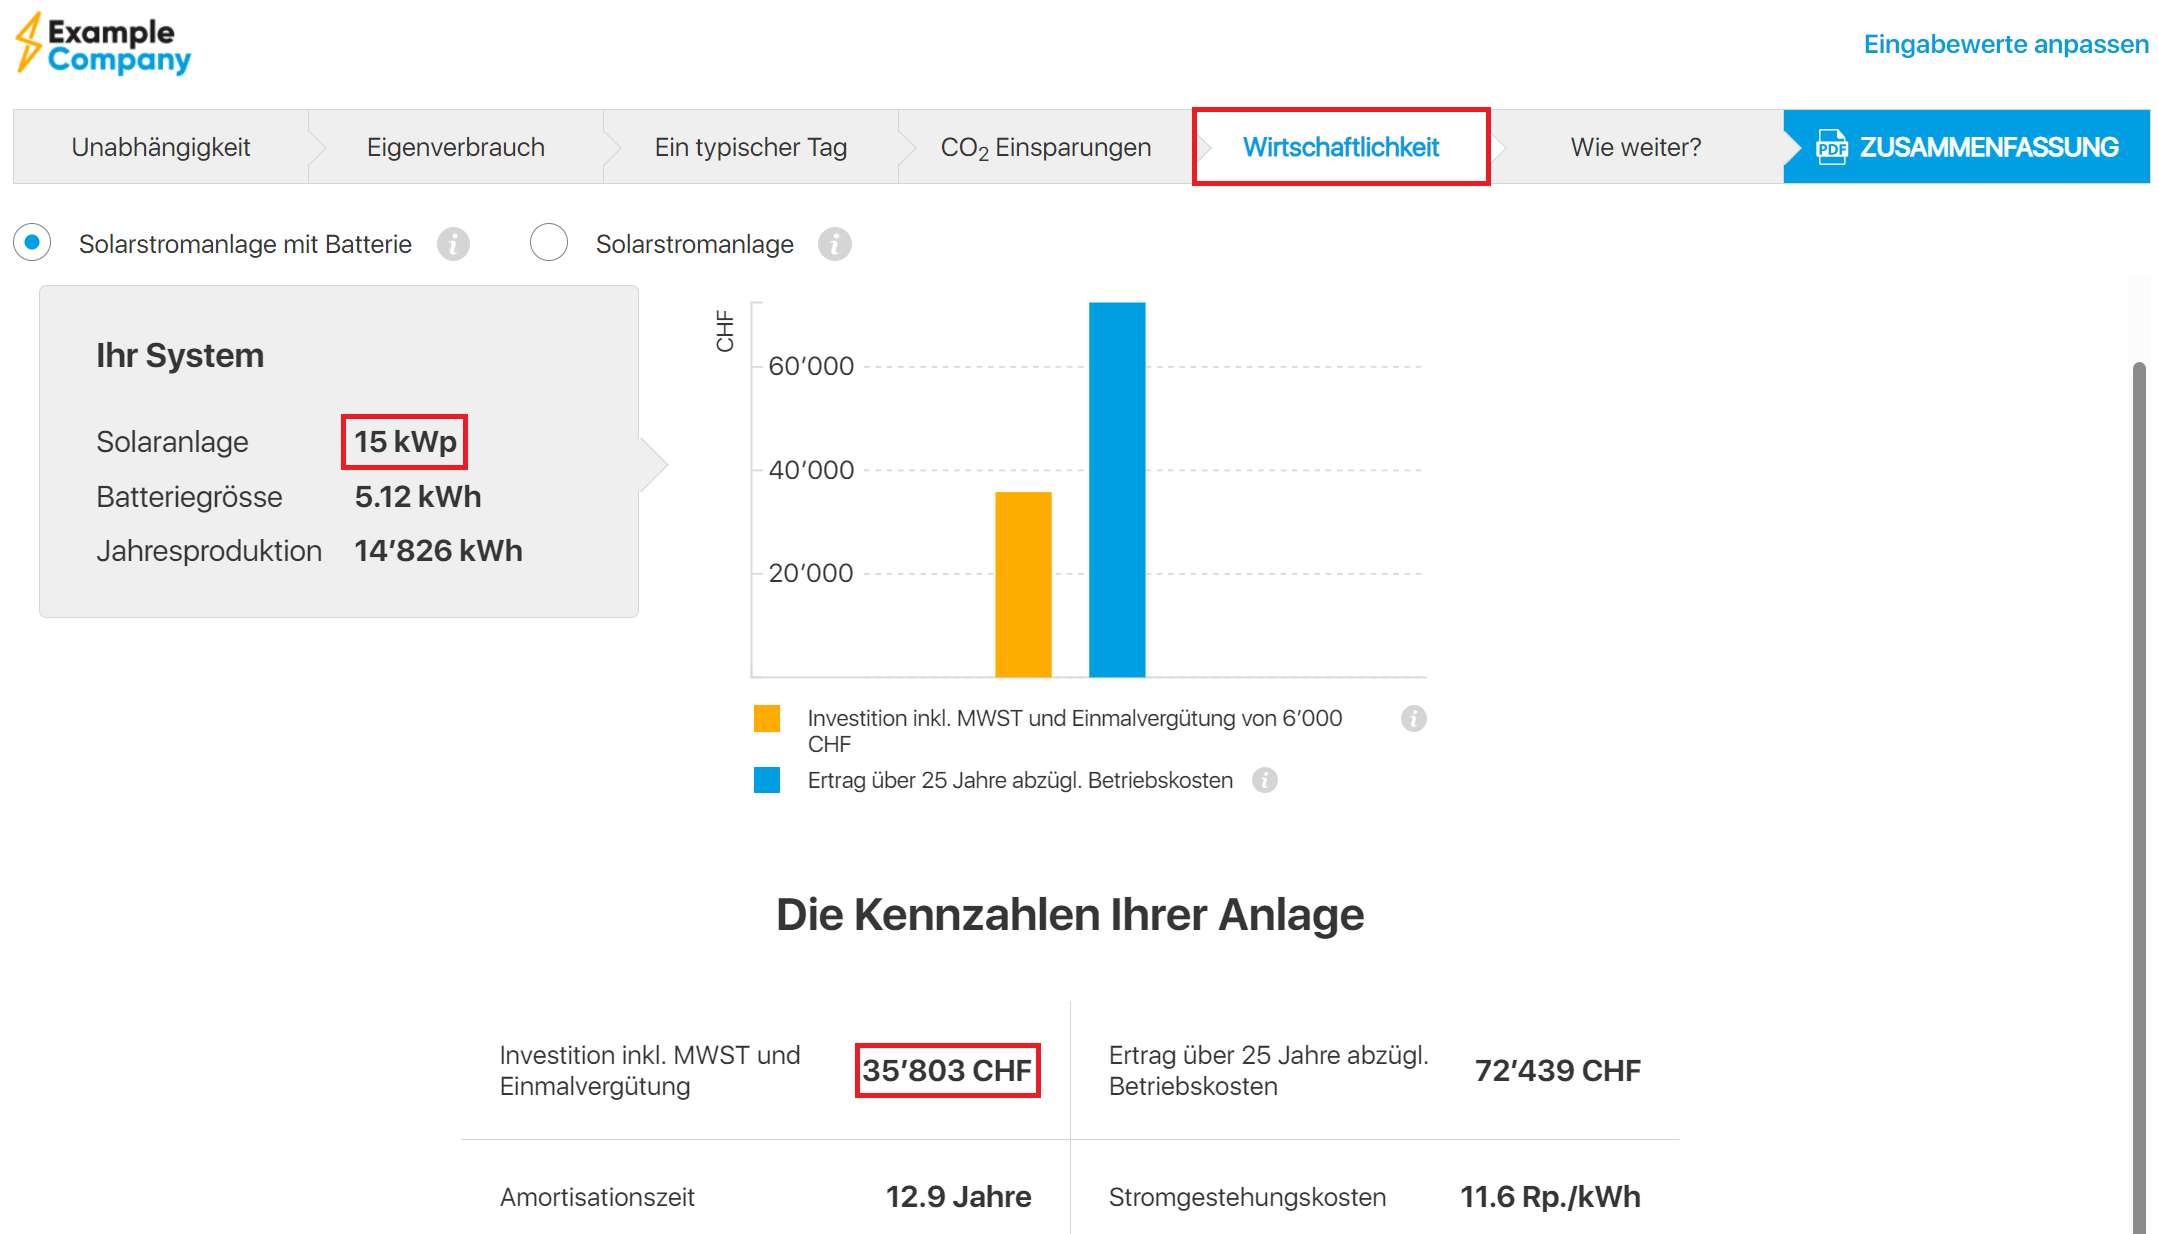Screen dimensions: 2158x1234
Task: Go to Ein typischer Tag tab
Action: (x=750, y=147)
